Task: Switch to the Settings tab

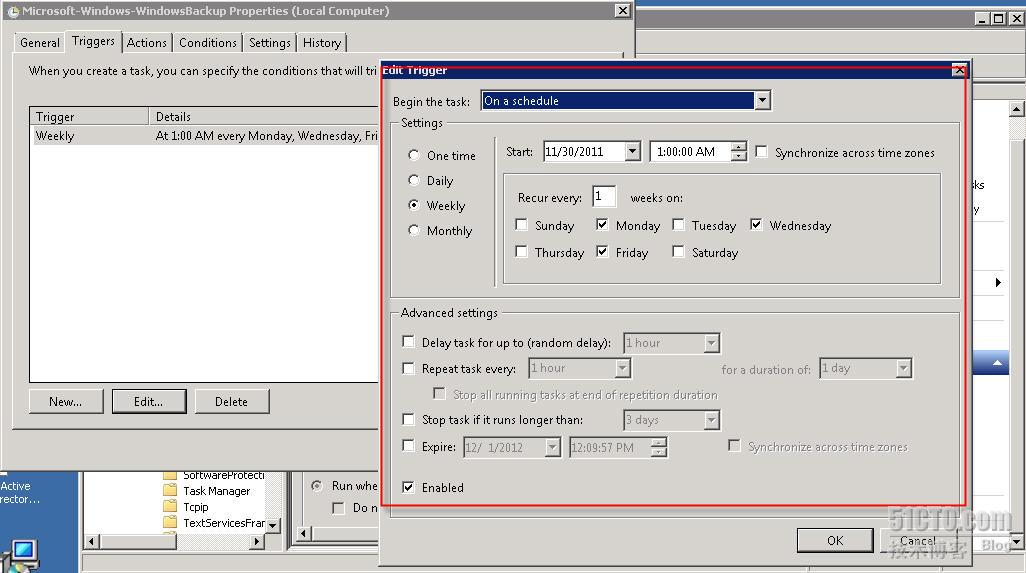Action: [270, 43]
